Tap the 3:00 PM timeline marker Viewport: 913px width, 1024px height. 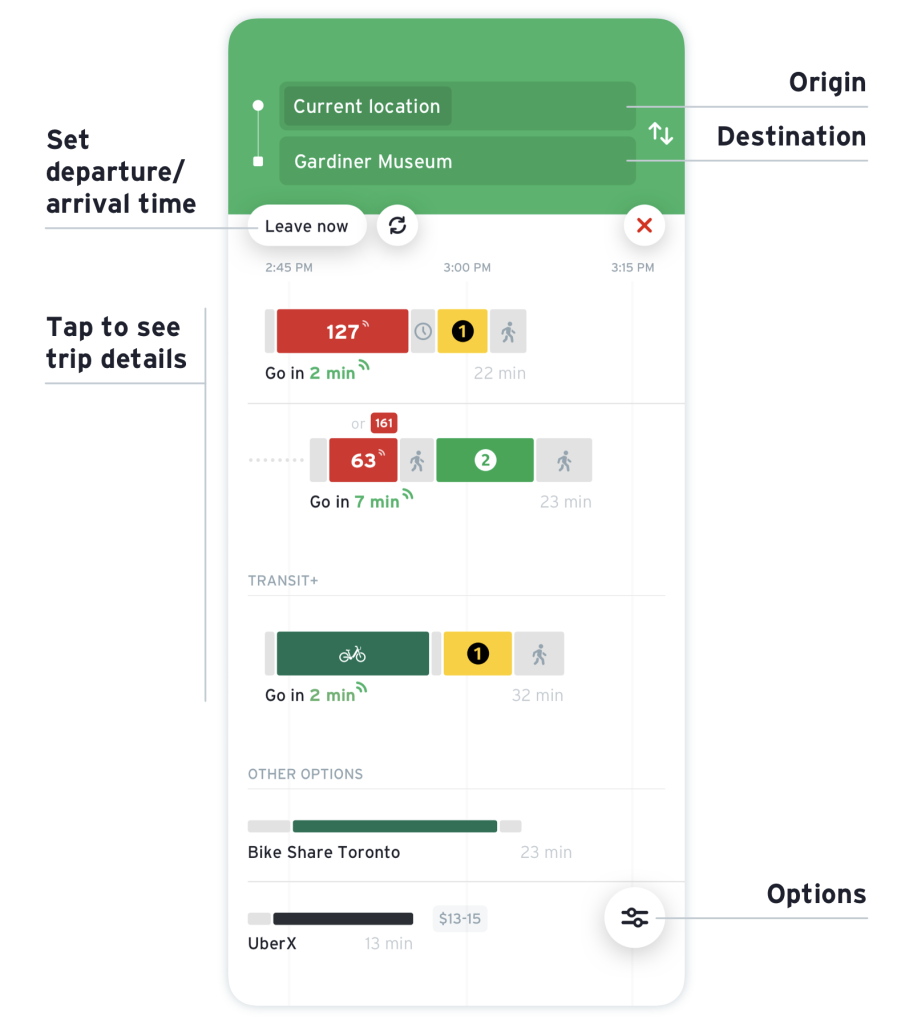[x=467, y=268]
